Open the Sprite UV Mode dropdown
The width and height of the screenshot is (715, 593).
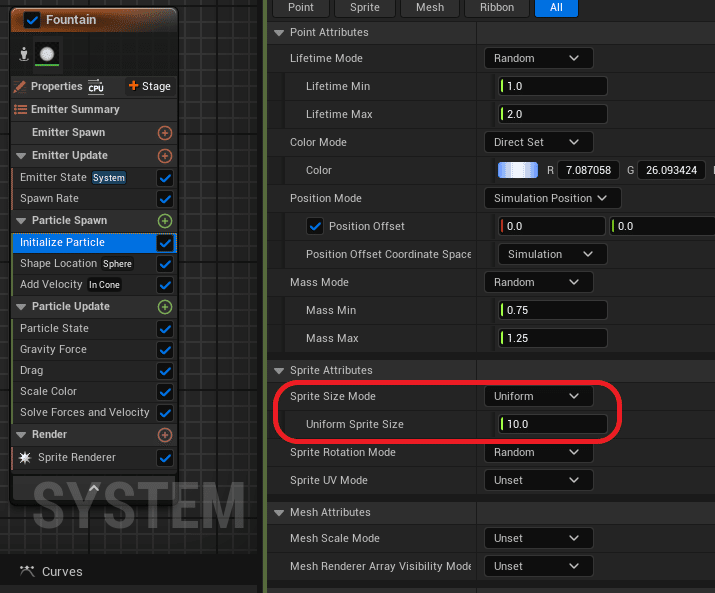539,480
